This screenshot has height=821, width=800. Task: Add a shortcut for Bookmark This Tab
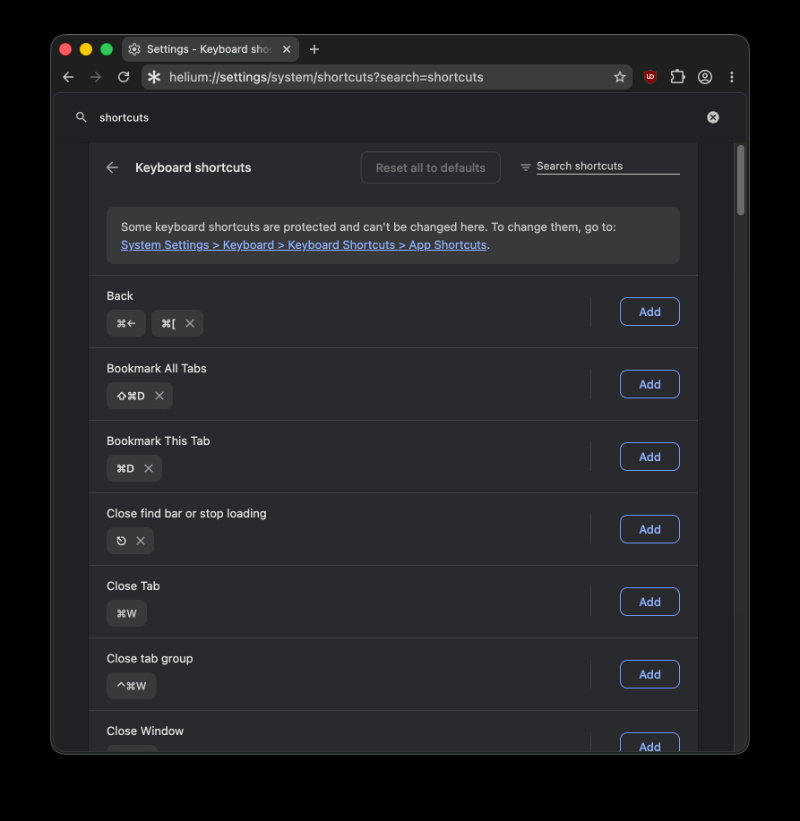coord(650,457)
